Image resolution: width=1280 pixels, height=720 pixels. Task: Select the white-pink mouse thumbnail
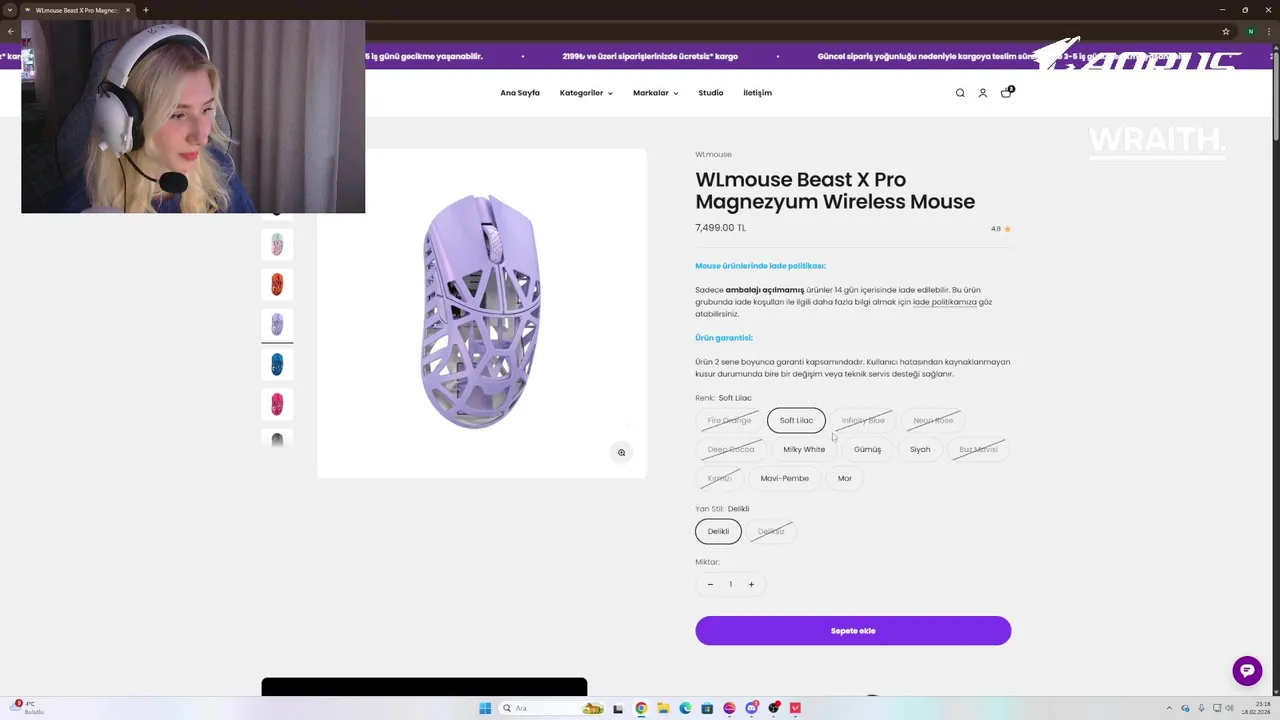point(277,244)
